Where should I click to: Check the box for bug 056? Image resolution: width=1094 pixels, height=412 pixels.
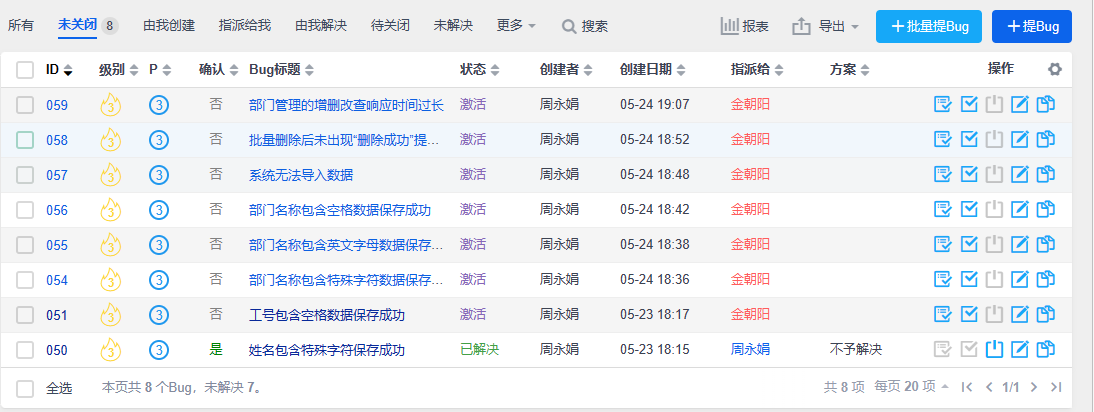25,210
